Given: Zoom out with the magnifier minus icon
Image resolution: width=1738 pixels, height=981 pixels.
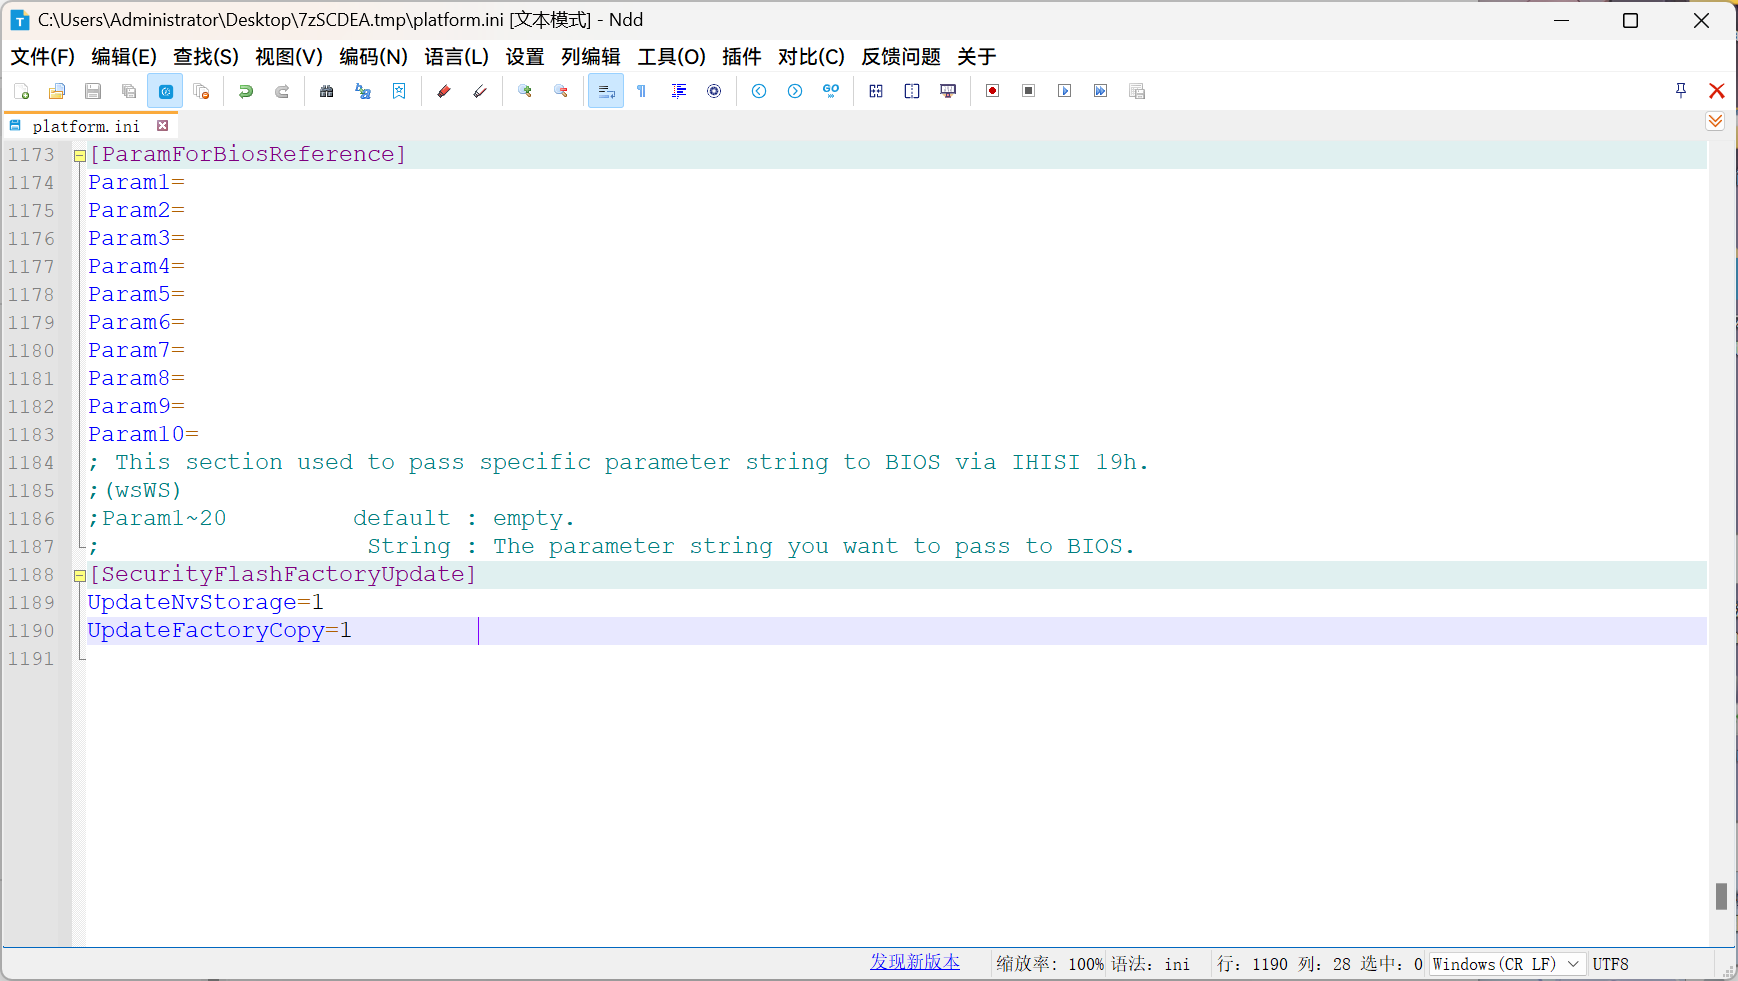Looking at the screenshot, I should point(561,91).
